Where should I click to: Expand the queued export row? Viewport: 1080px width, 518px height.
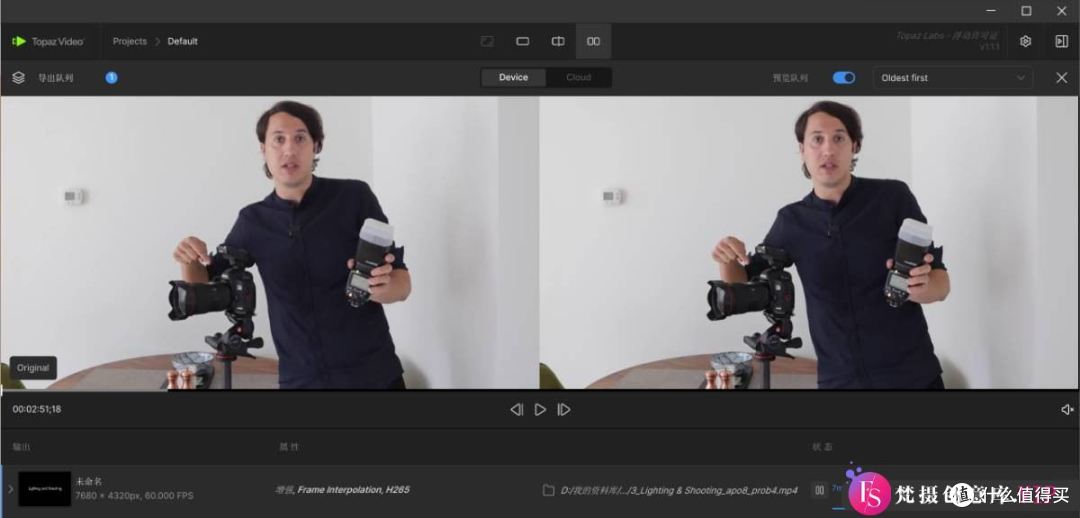[x=10, y=489]
